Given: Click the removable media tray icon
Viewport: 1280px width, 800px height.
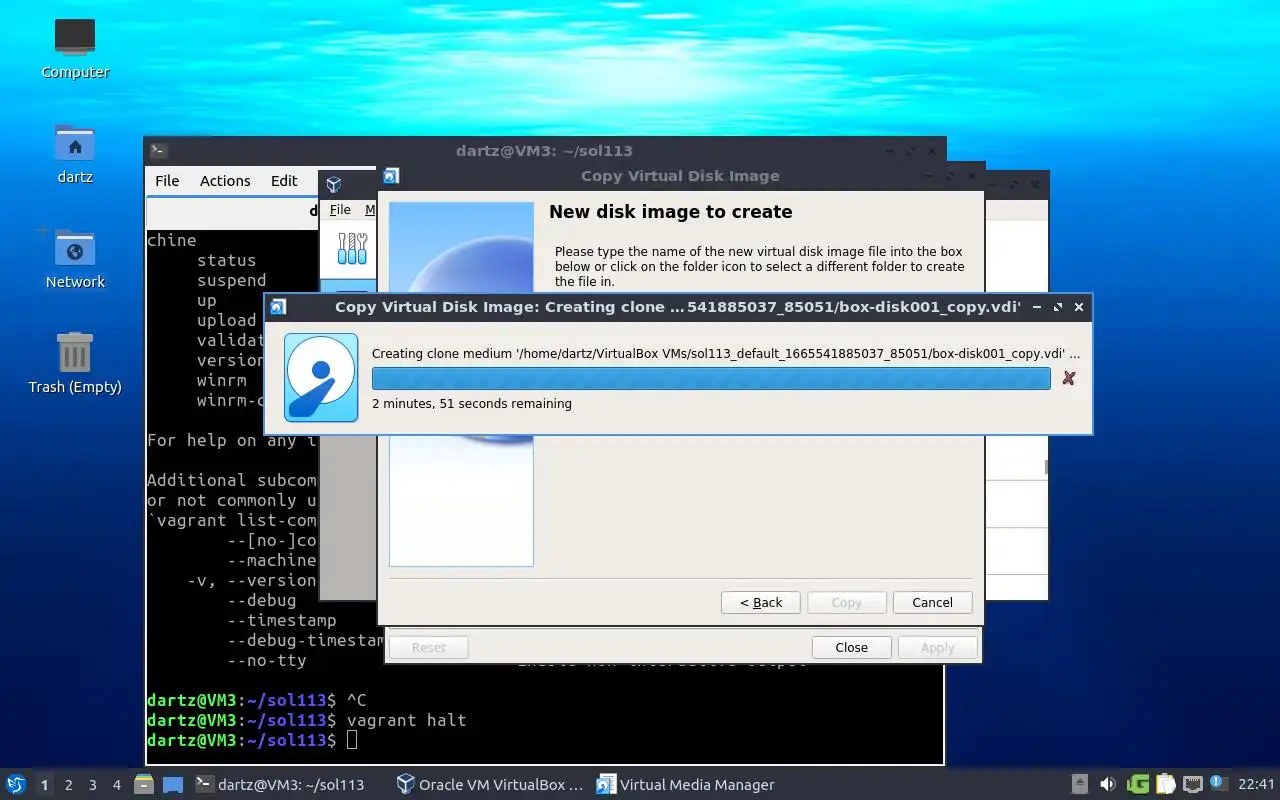Looking at the screenshot, I should 1080,784.
